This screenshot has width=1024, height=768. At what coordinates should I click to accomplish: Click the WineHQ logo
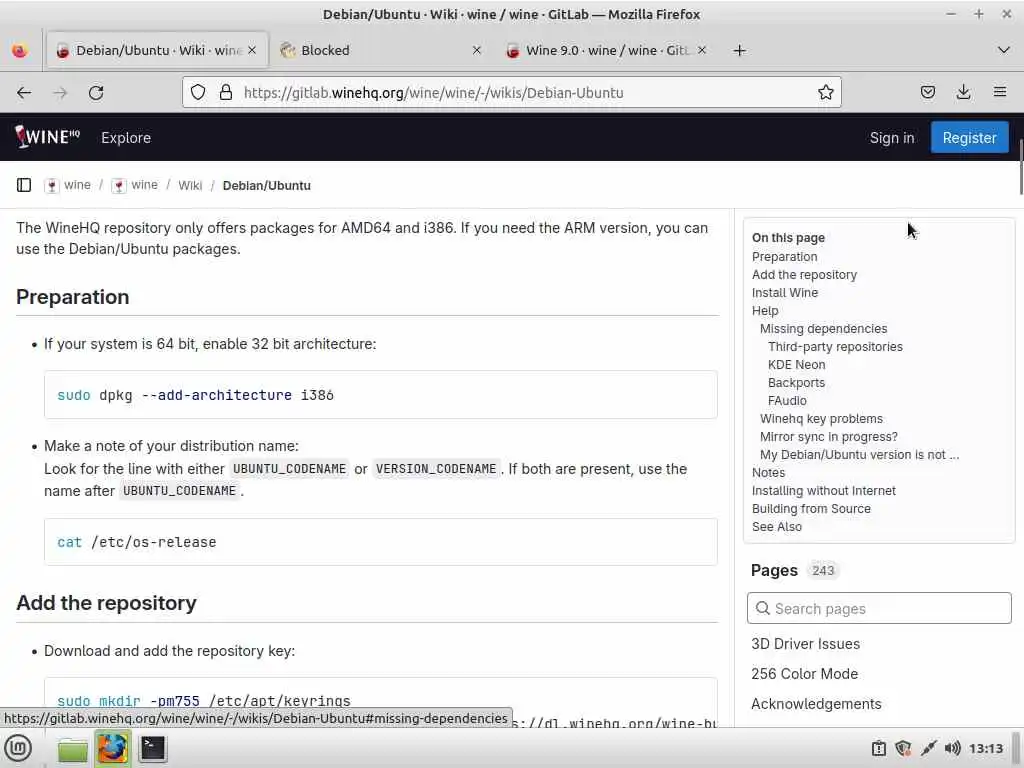[x=47, y=137]
